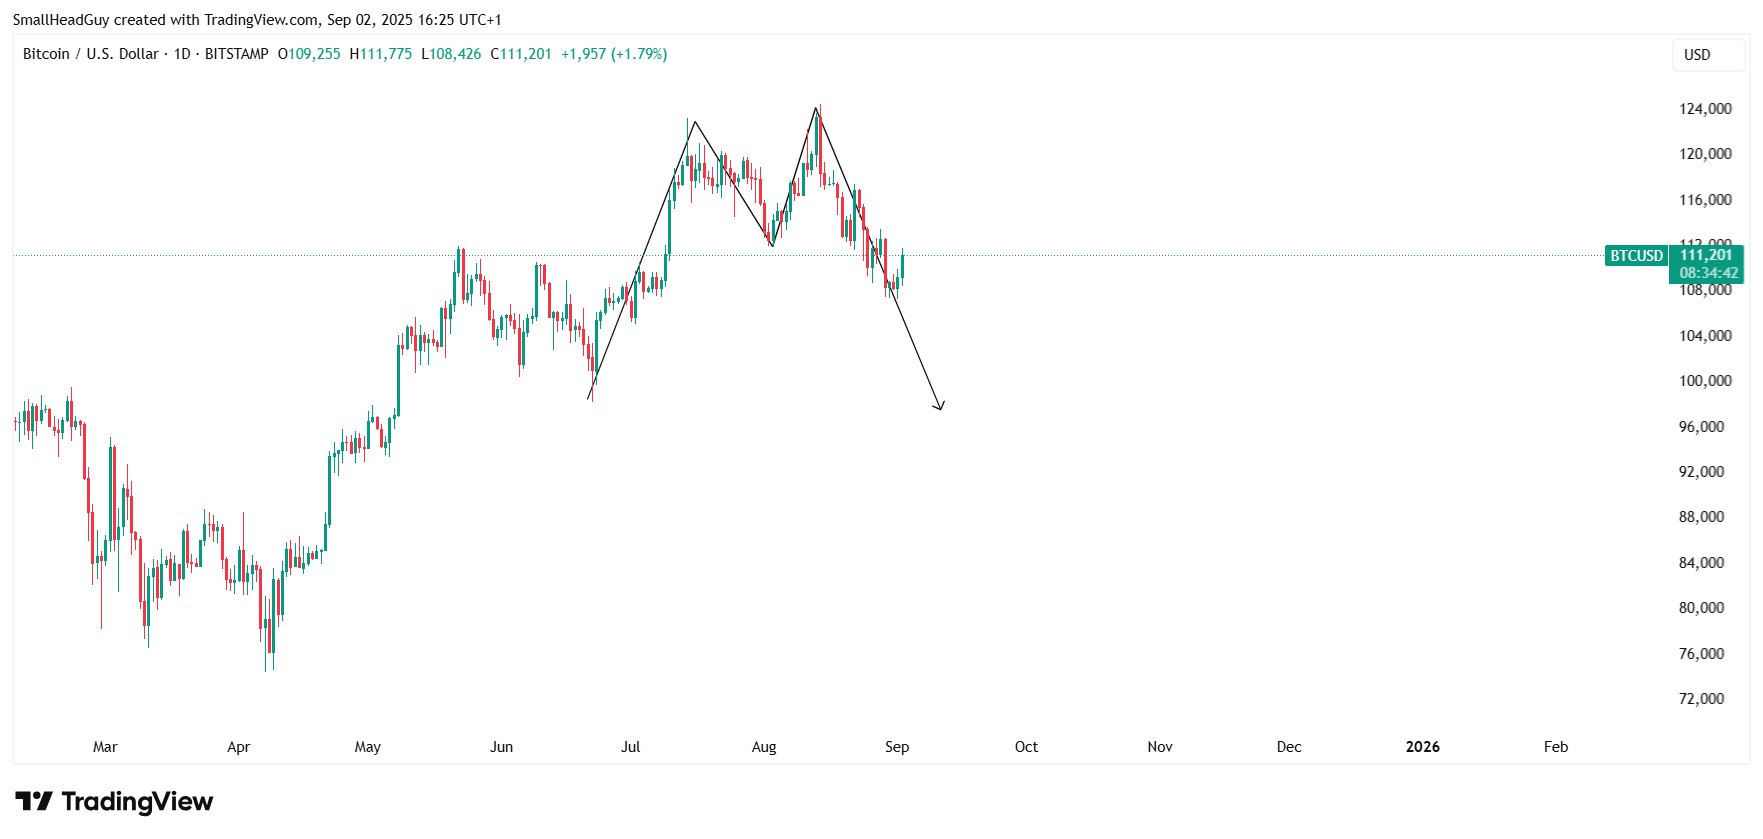Click the 2026 label on the time axis
Viewport: 1763px width, 839px height.
coord(1422,747)
